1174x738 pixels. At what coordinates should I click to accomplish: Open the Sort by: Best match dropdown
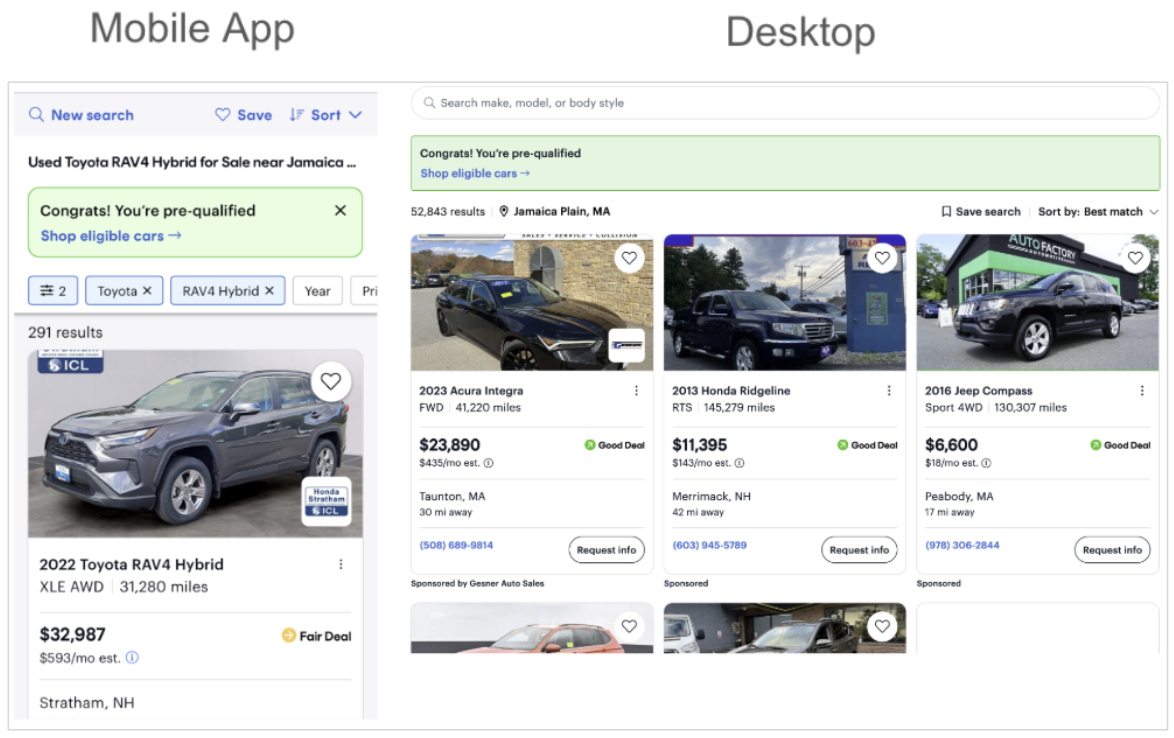[1098, 212]
